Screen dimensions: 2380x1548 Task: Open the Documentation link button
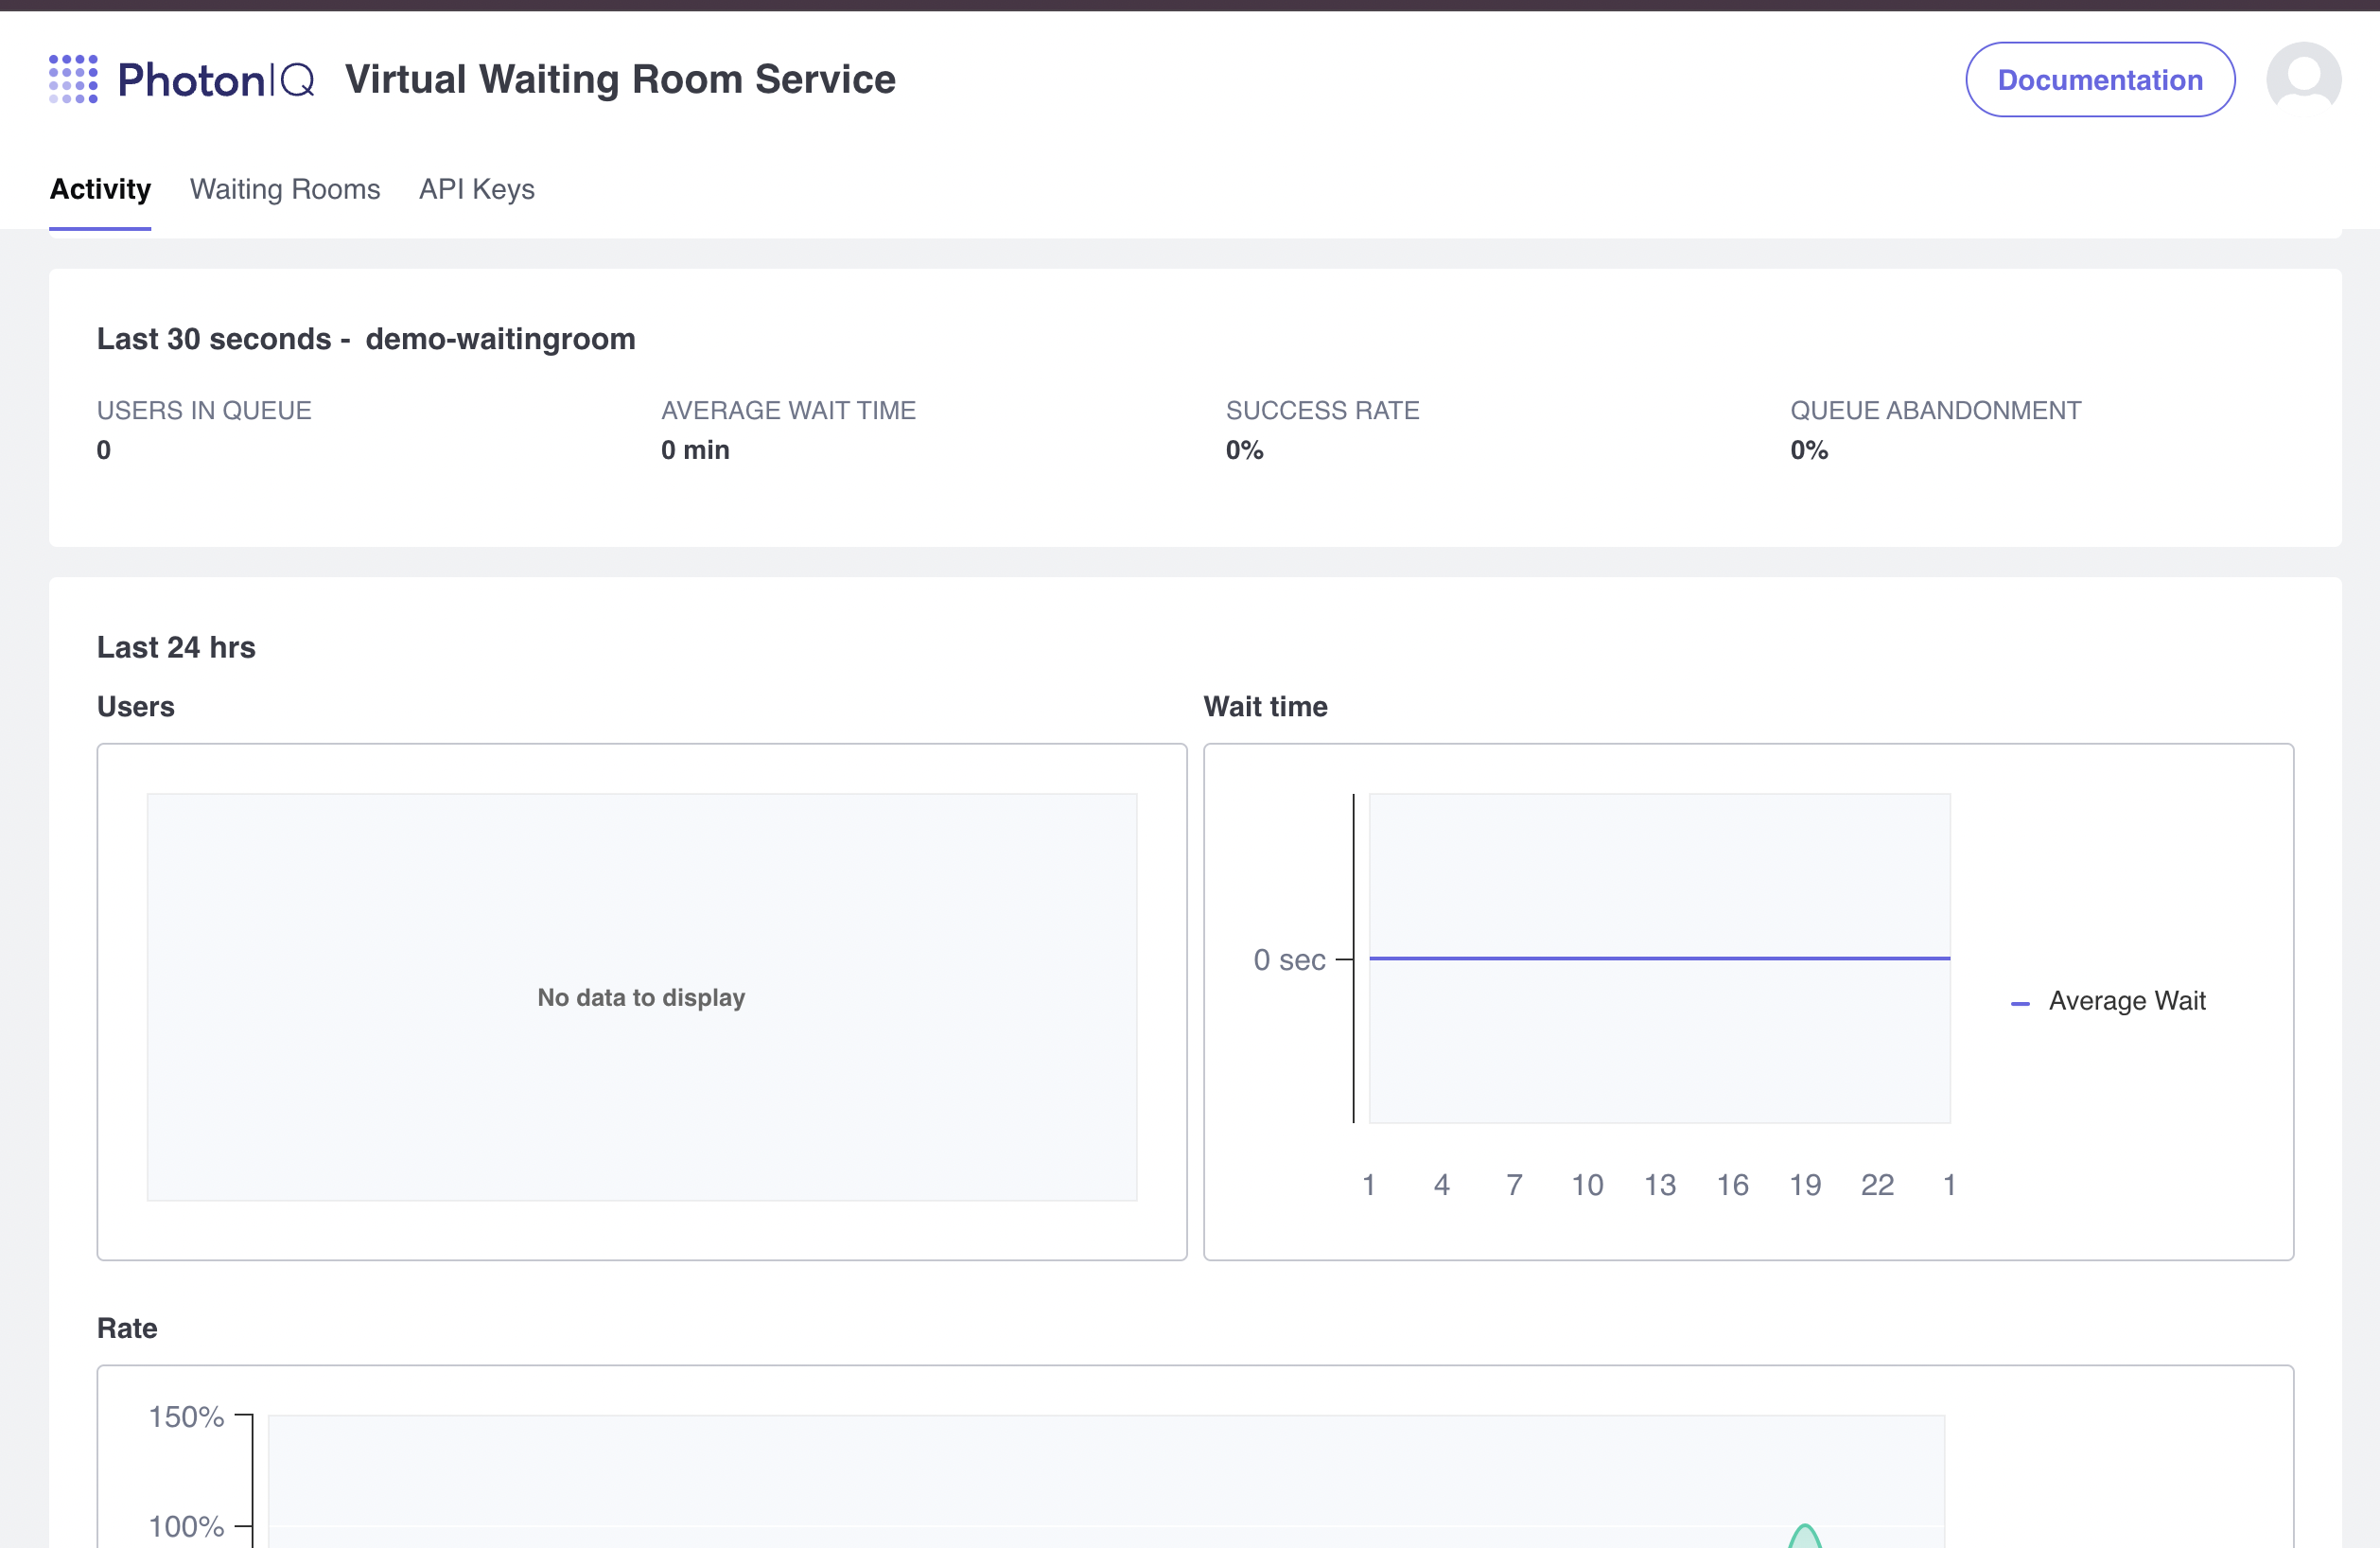coord(2099,80)
